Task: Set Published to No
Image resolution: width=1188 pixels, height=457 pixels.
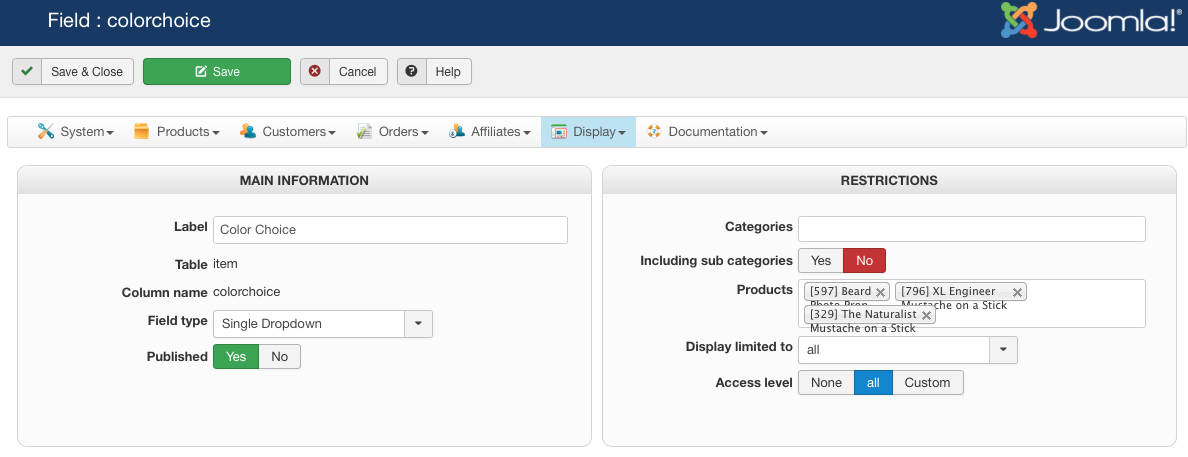Action: point(279,357)
